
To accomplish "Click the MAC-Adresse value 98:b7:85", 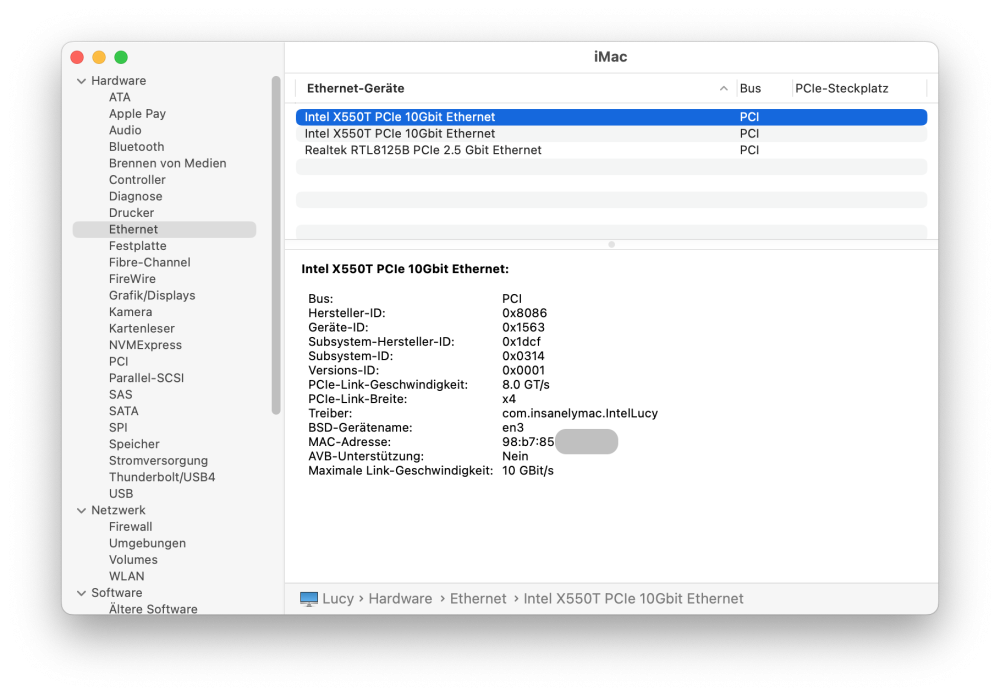I will click(528, 442).
